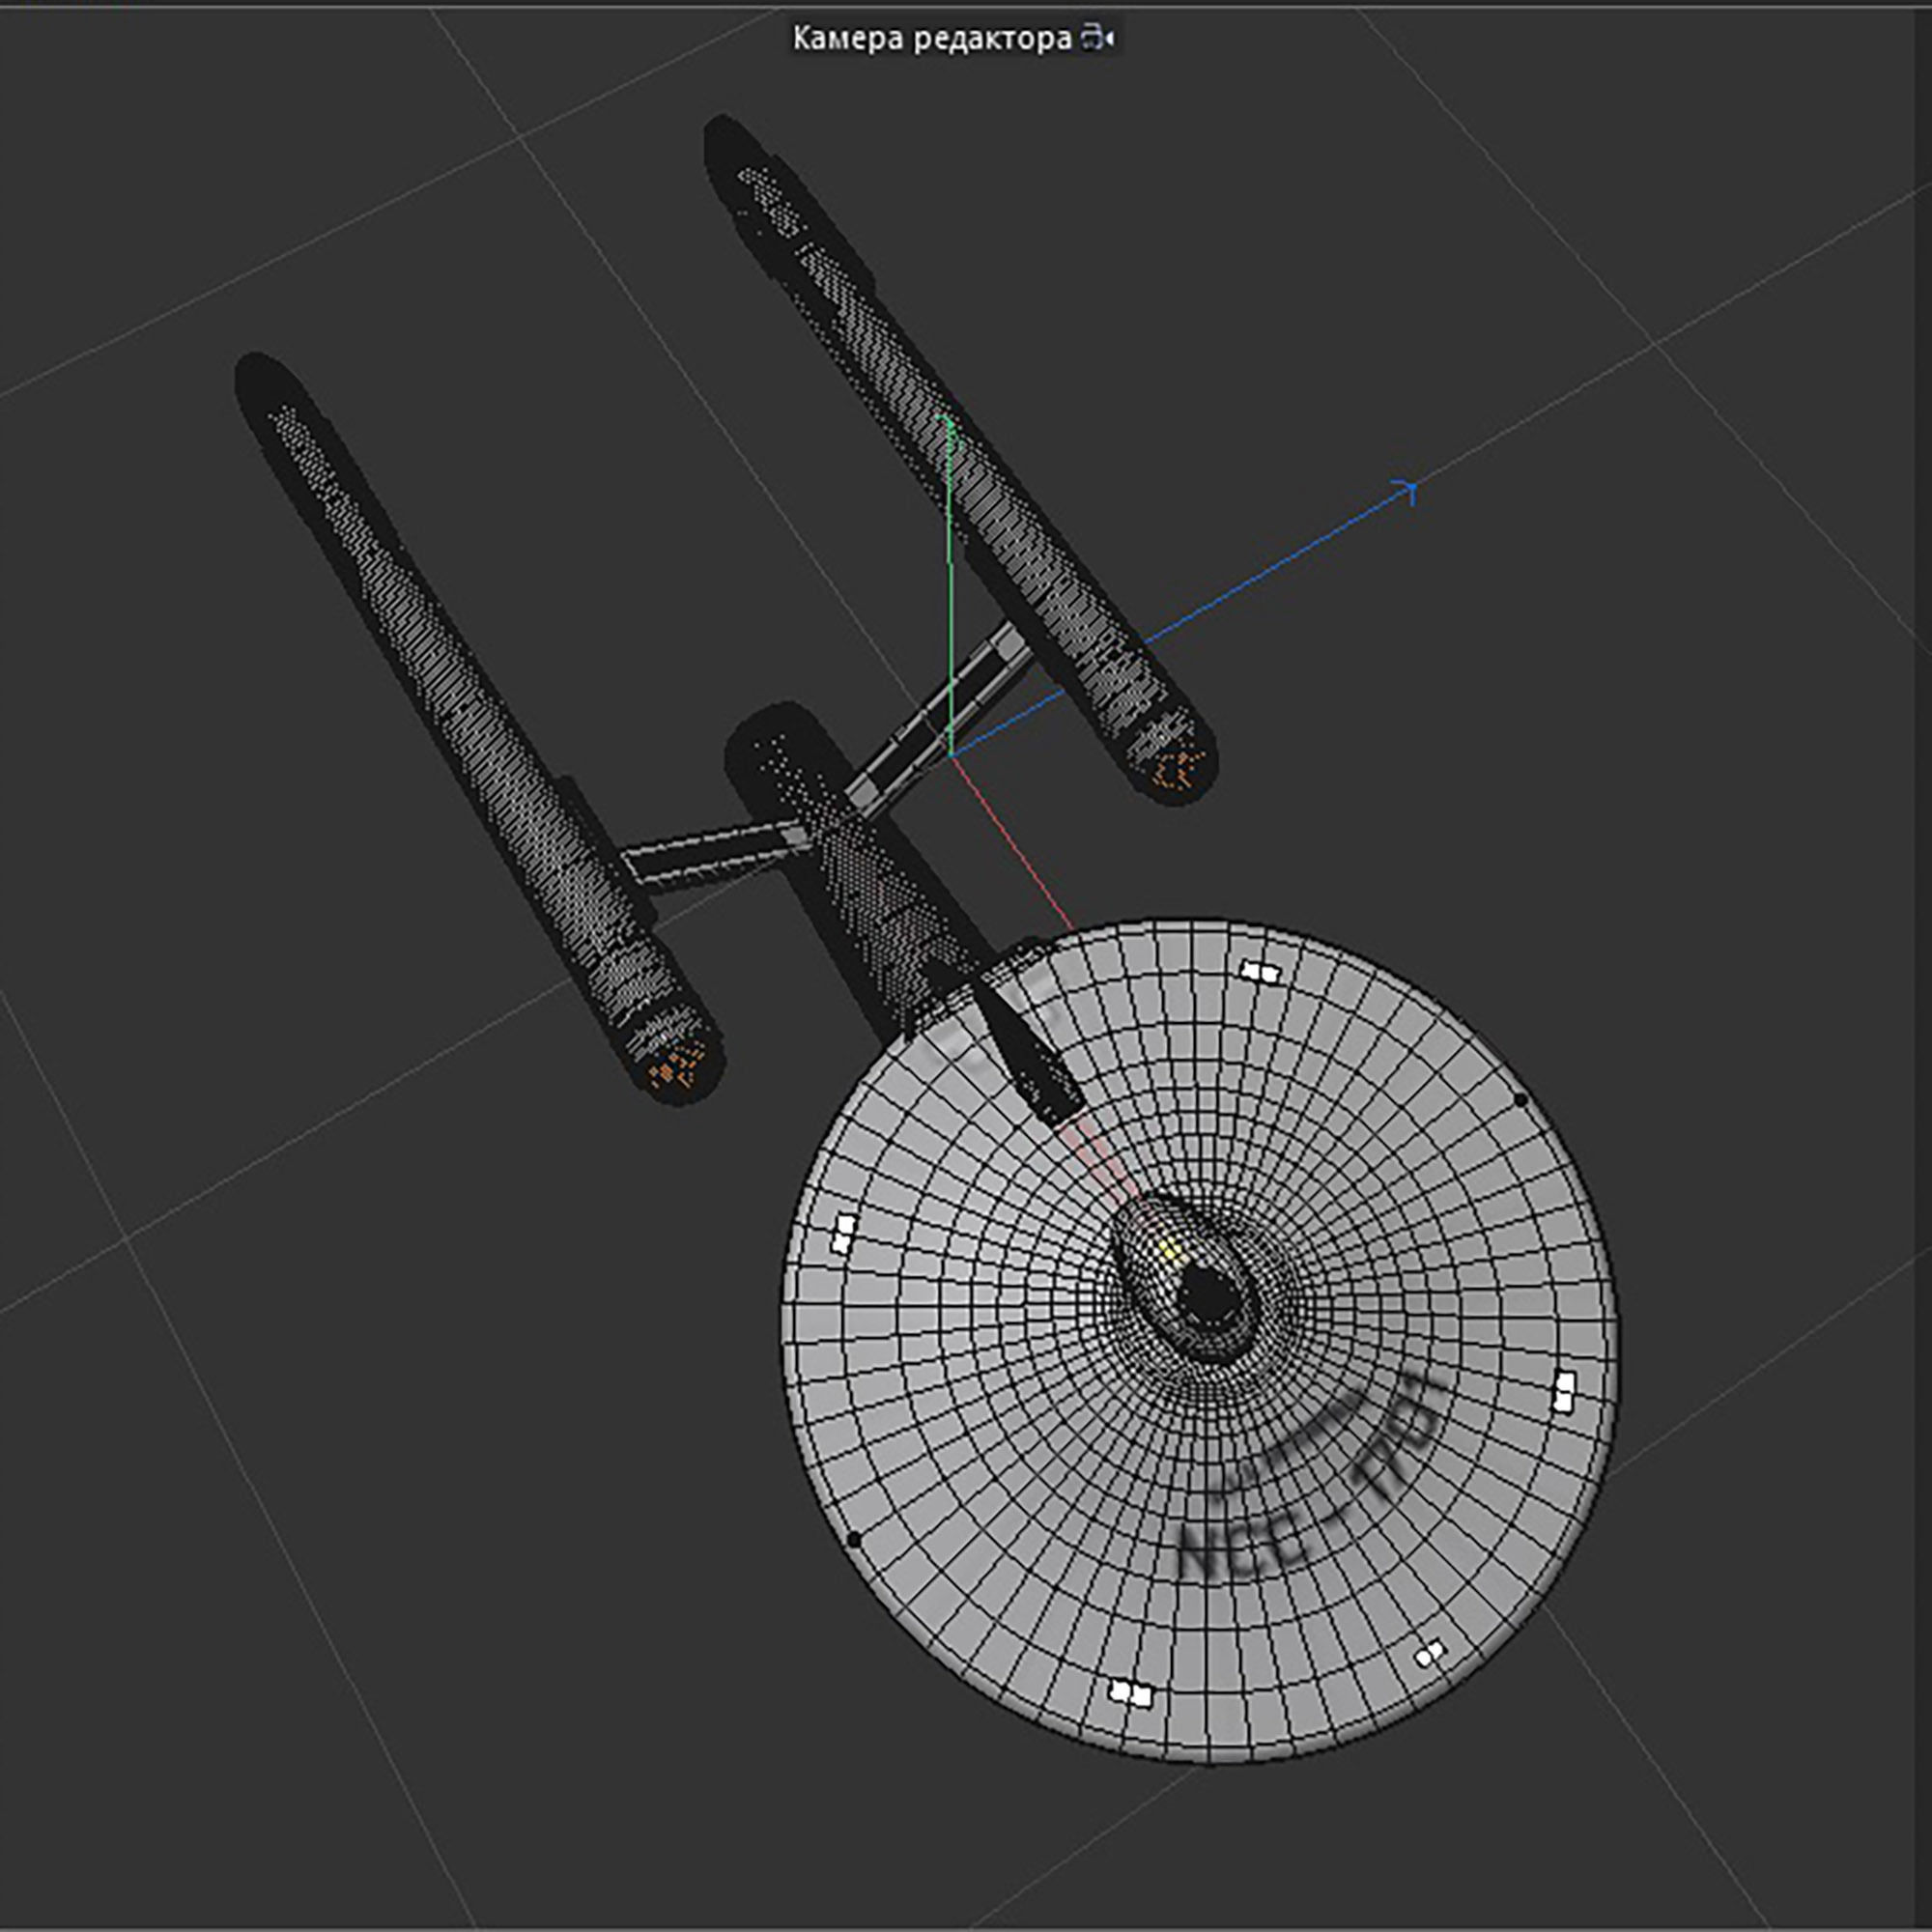Click the Камера редактора viewport label
Viewport: 1932px width, 1932px height.
coord(932,39)
